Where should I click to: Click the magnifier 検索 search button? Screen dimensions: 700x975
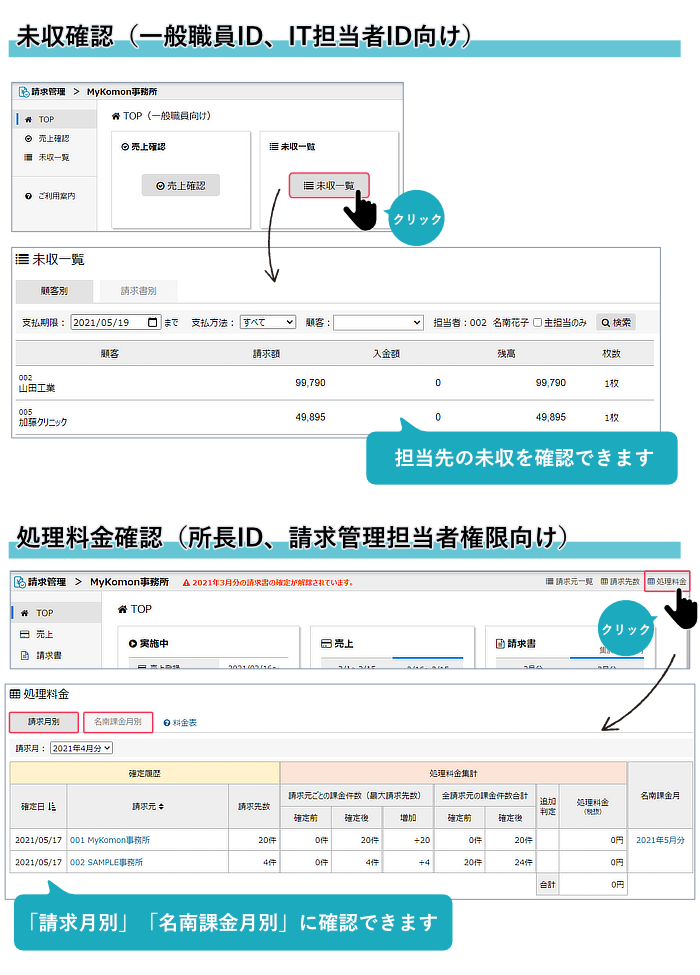pyautogui.click(x=615, y=322)
